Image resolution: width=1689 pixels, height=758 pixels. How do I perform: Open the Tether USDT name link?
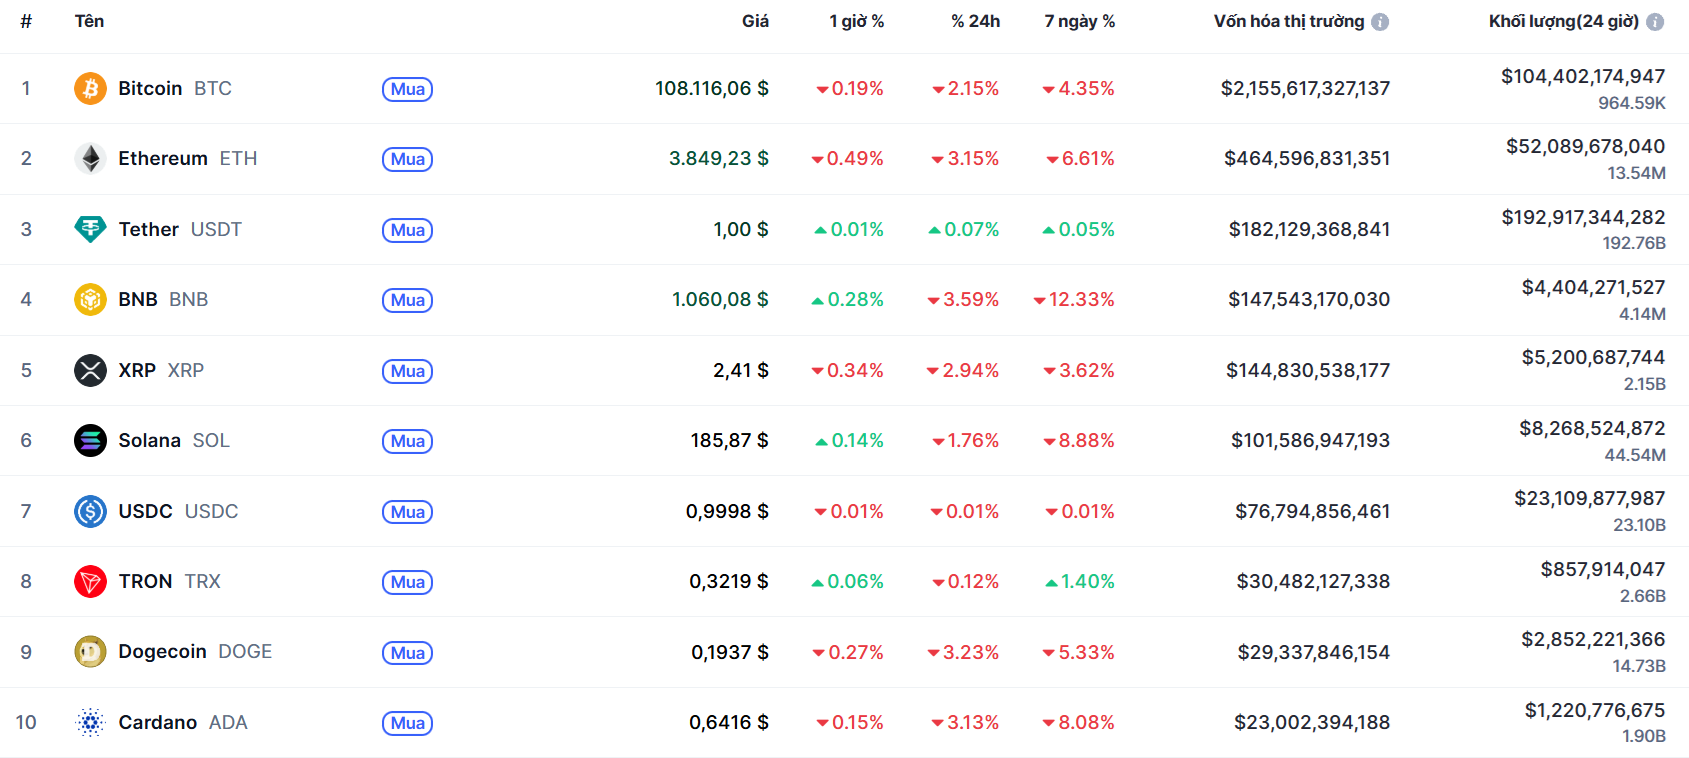(x=180, y=229)
